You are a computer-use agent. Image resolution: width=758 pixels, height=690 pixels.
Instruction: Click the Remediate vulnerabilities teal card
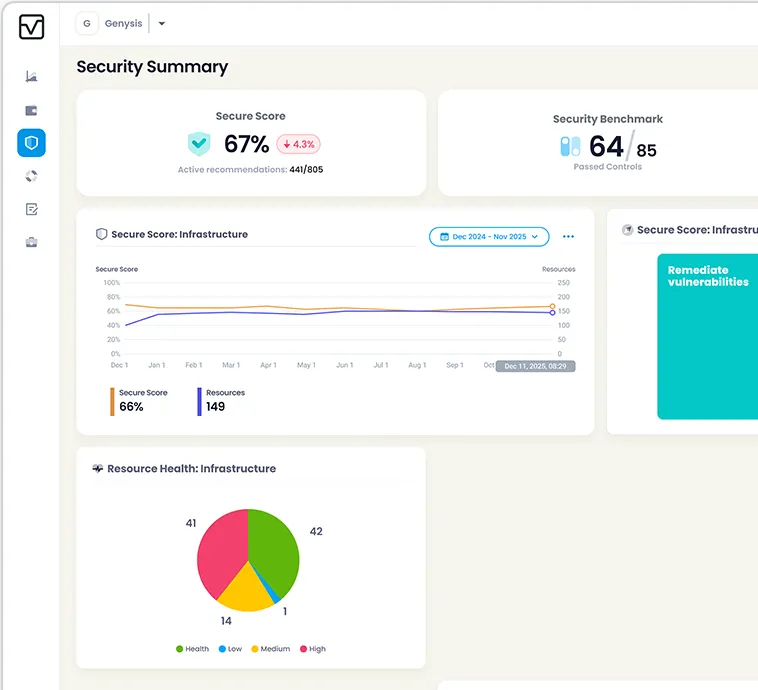(707, 335)
